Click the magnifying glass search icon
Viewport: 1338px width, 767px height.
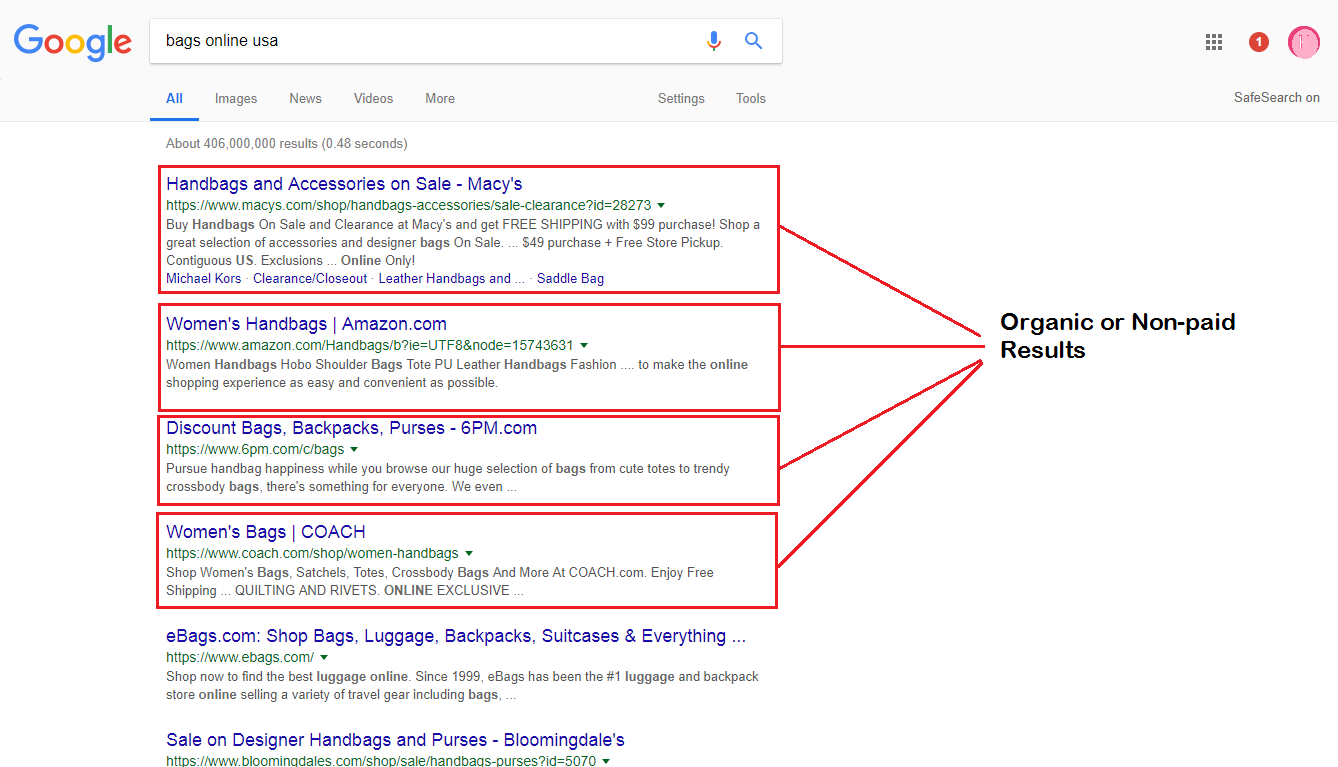[753, 41]
